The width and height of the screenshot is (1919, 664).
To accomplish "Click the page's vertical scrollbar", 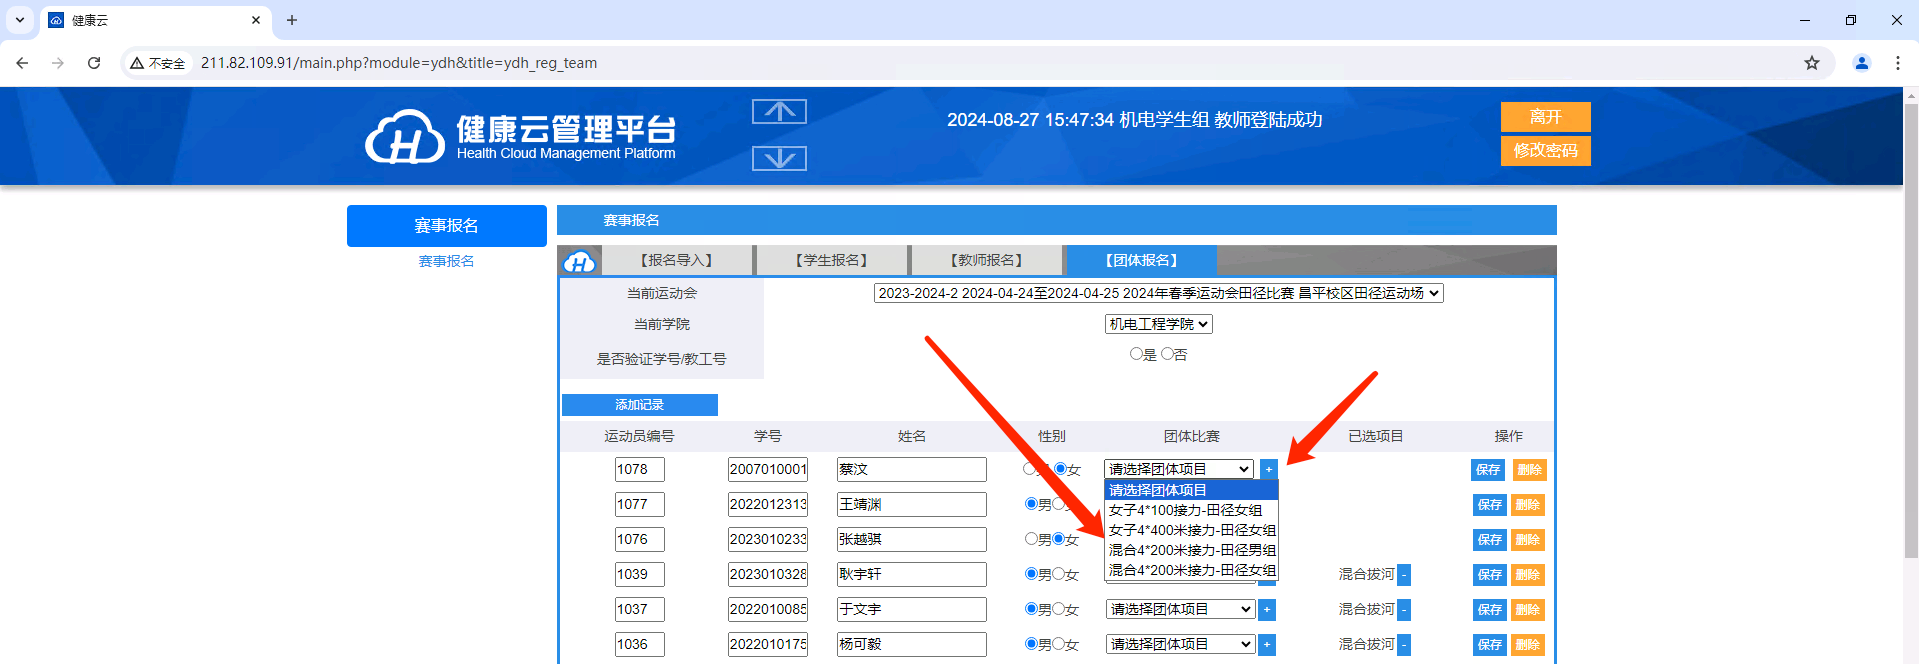I will [1911, 330].
